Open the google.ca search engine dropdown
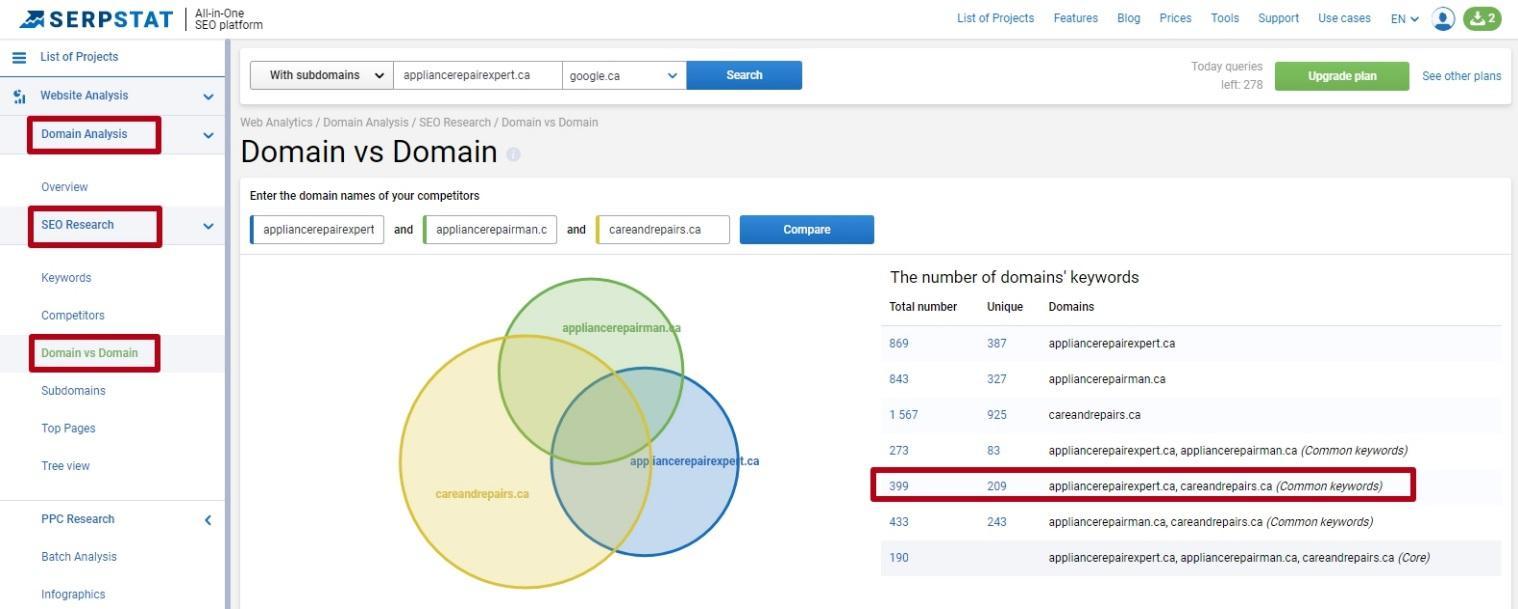 tap(624, 75)
